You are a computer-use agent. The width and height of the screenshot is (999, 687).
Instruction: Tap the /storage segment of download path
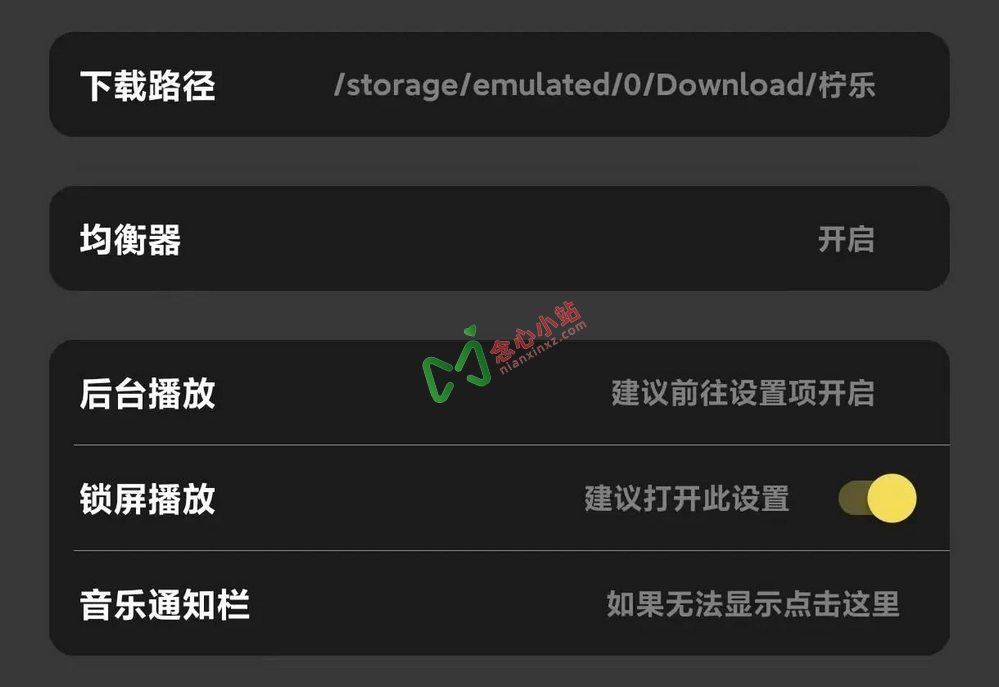395,85
